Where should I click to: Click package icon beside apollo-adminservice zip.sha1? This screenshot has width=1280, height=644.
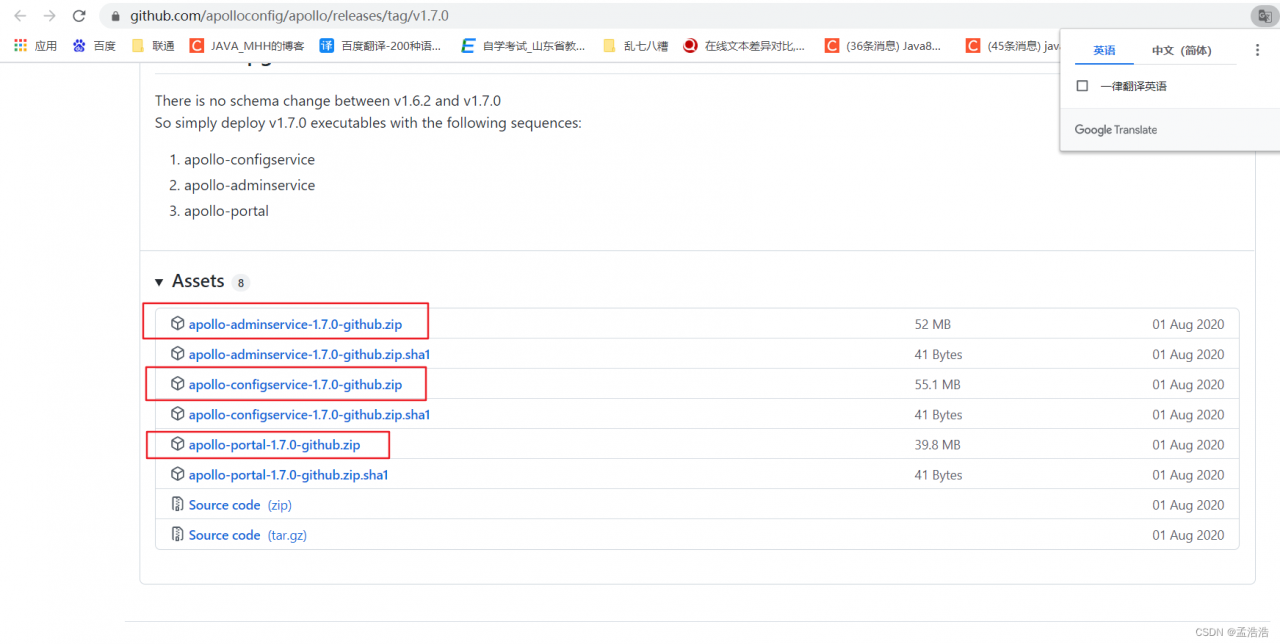tap(178, 354)
